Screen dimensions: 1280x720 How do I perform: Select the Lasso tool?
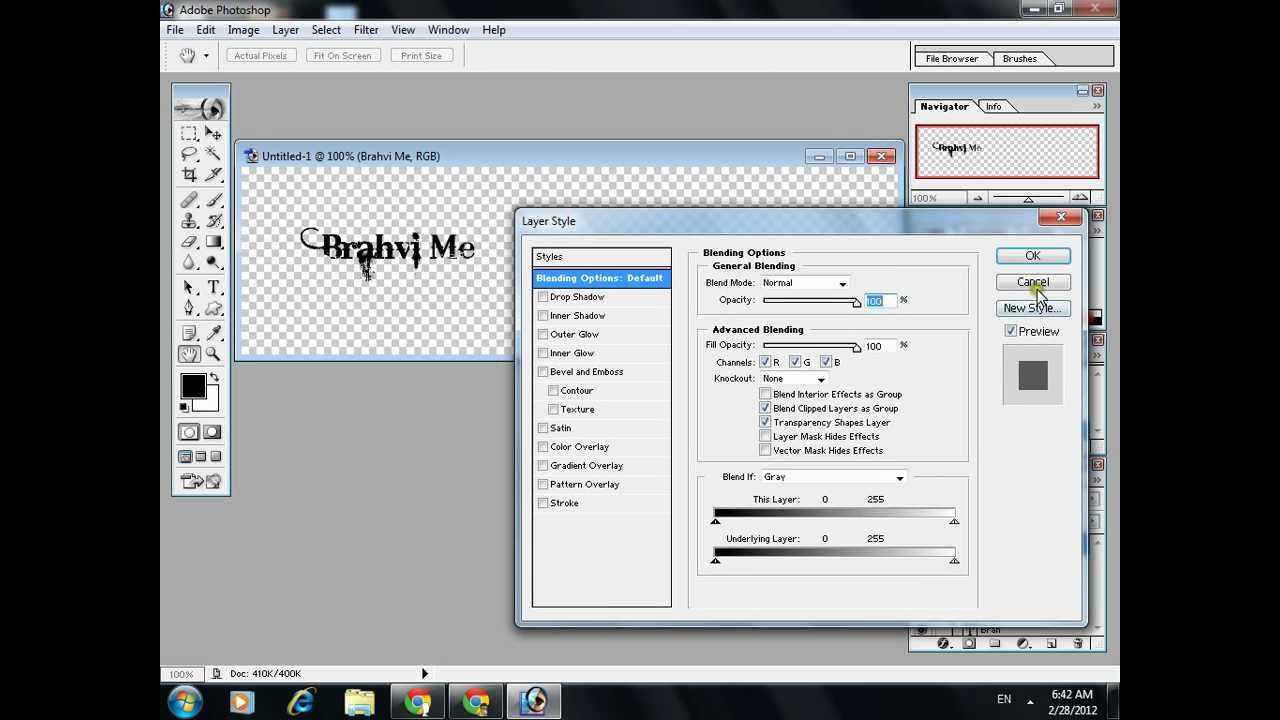click(x=189, y=154)
